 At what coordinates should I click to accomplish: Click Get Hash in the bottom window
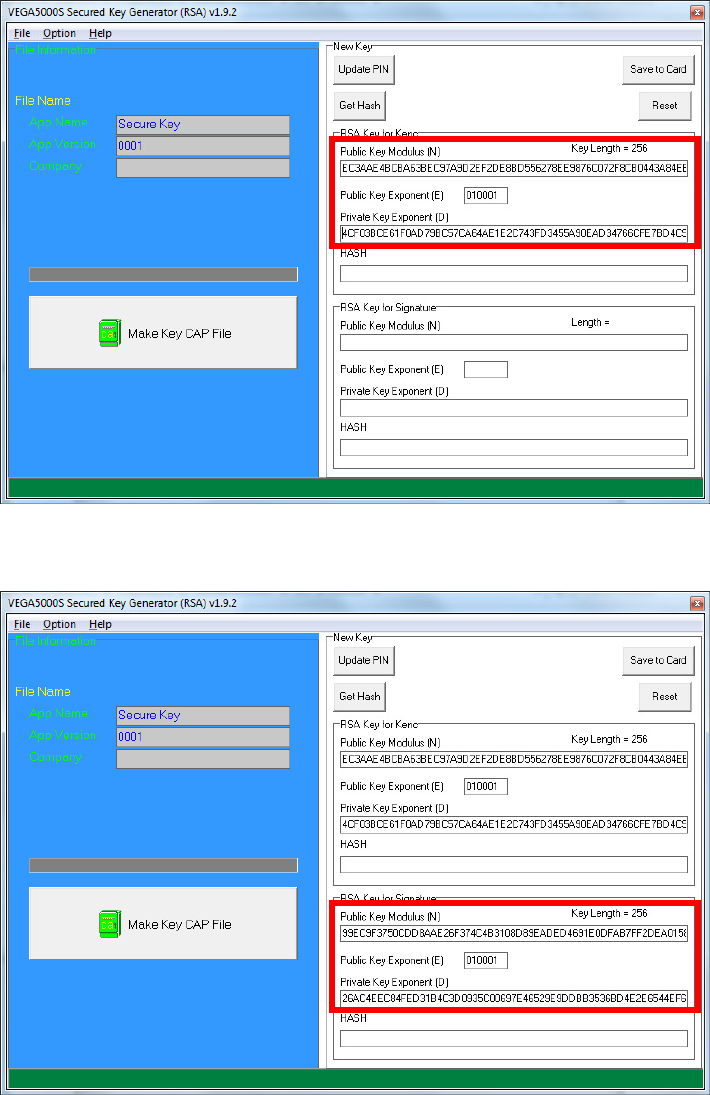[x=360, y=696]
